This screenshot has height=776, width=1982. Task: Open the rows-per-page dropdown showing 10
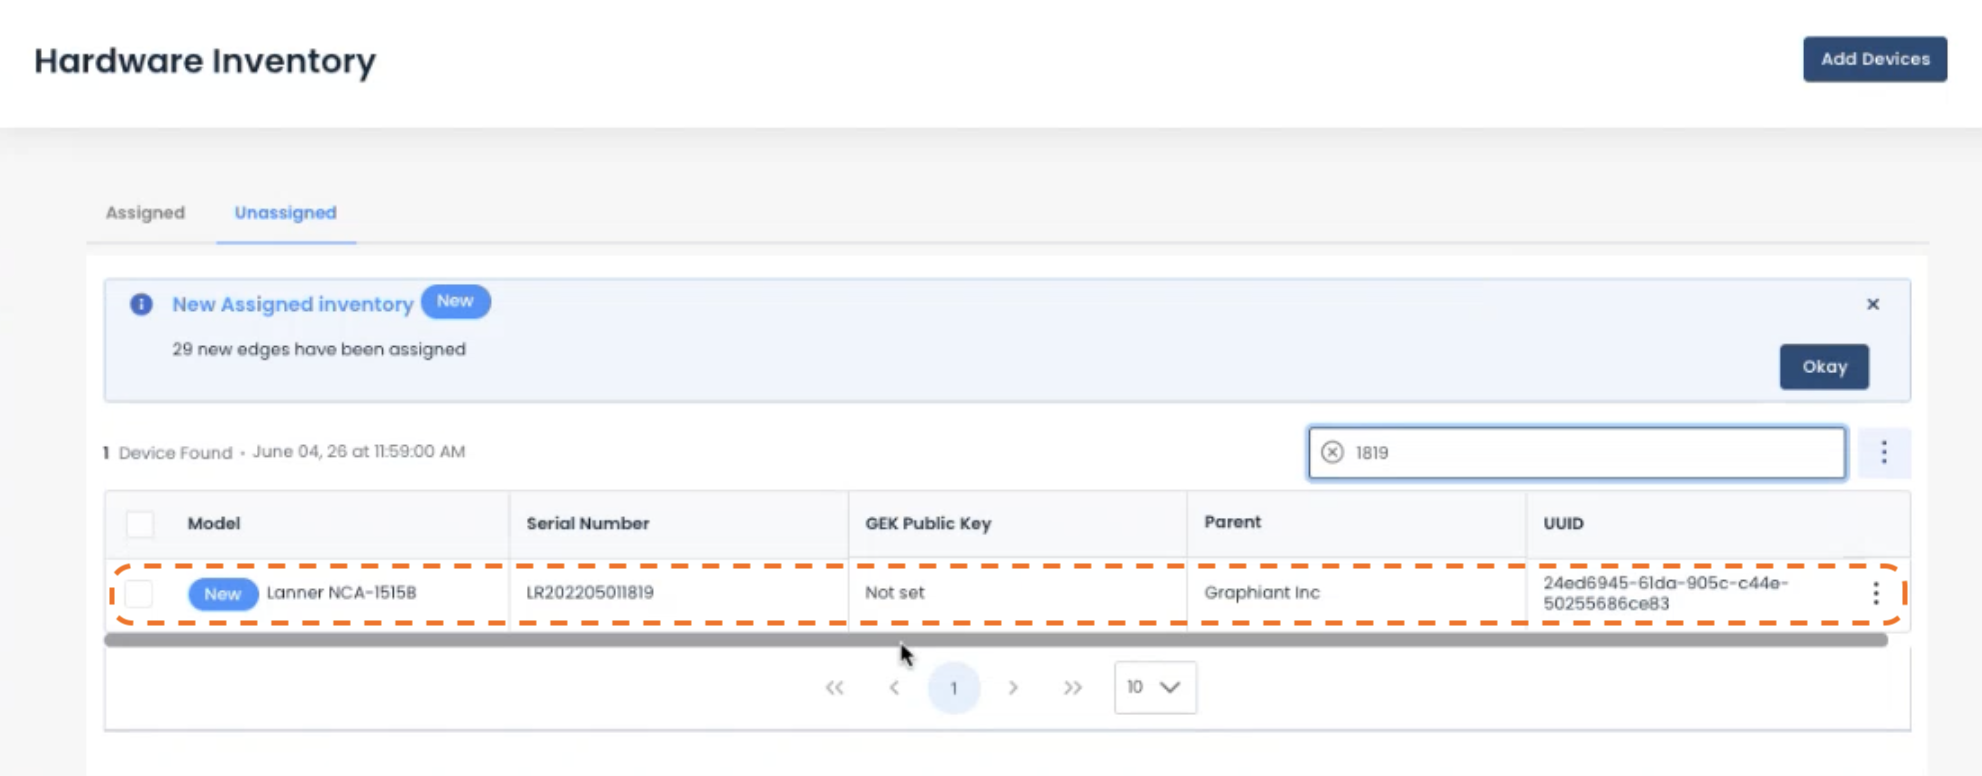pos(1154,687)
